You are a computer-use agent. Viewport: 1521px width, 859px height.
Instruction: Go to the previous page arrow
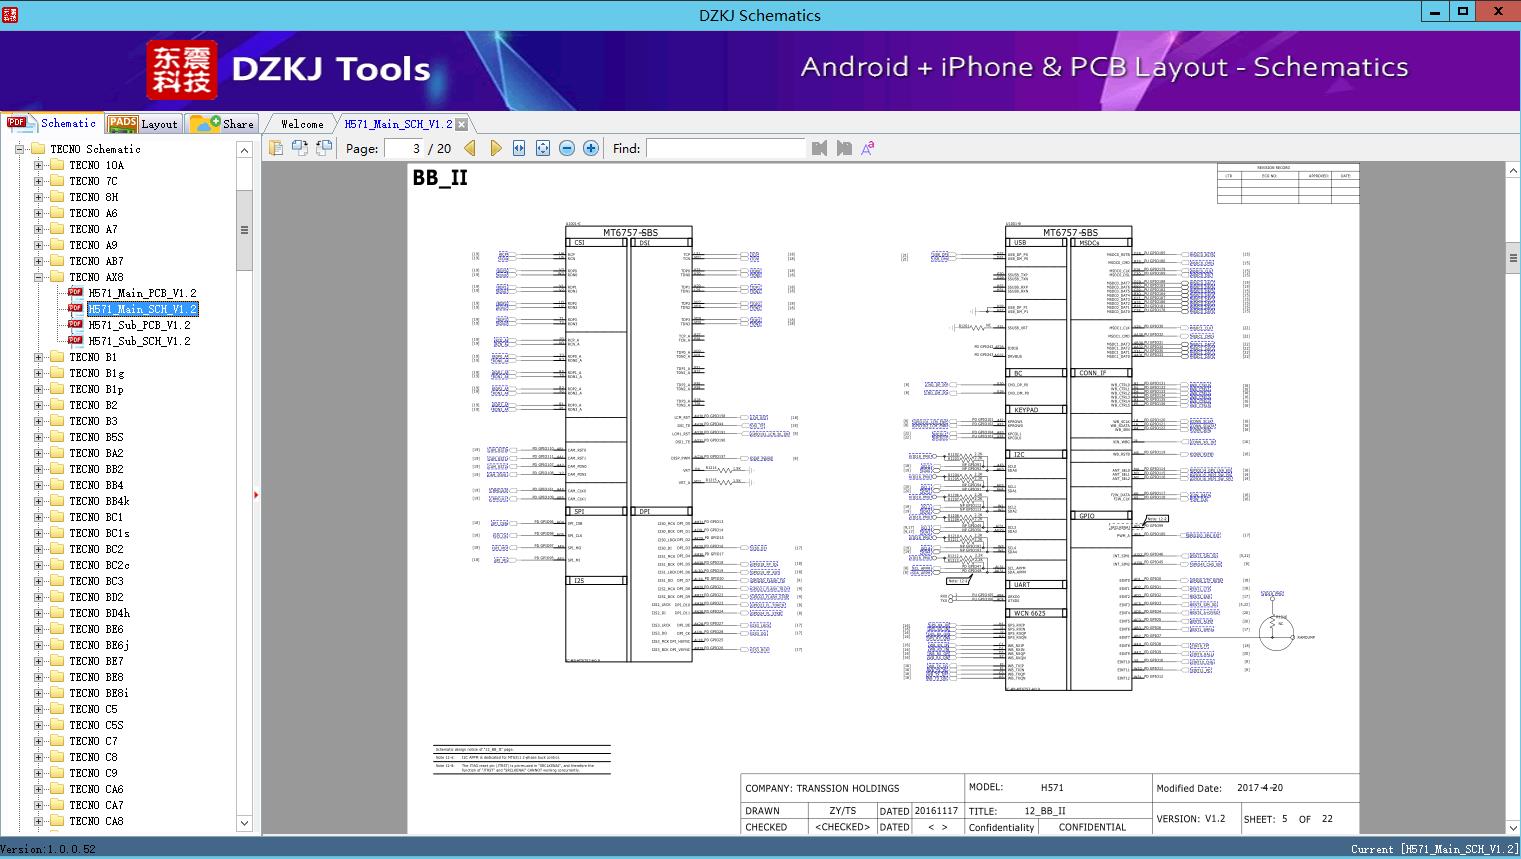[x=470, y=148]
